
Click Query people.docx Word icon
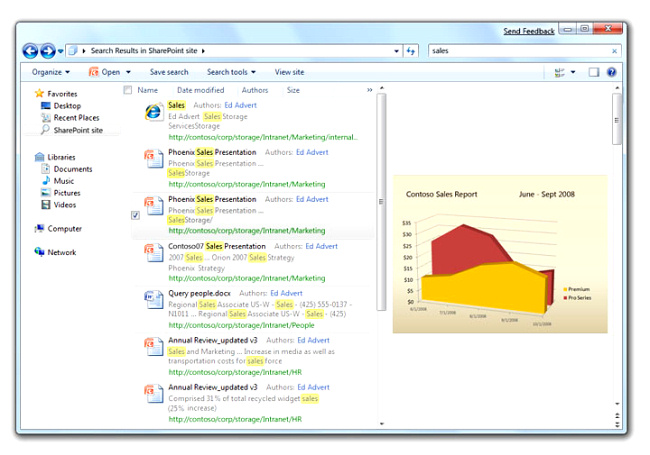[x=154, y=300]
